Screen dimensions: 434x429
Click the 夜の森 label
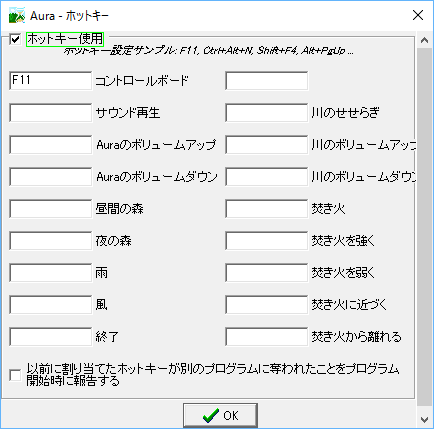tap(113, 241)
